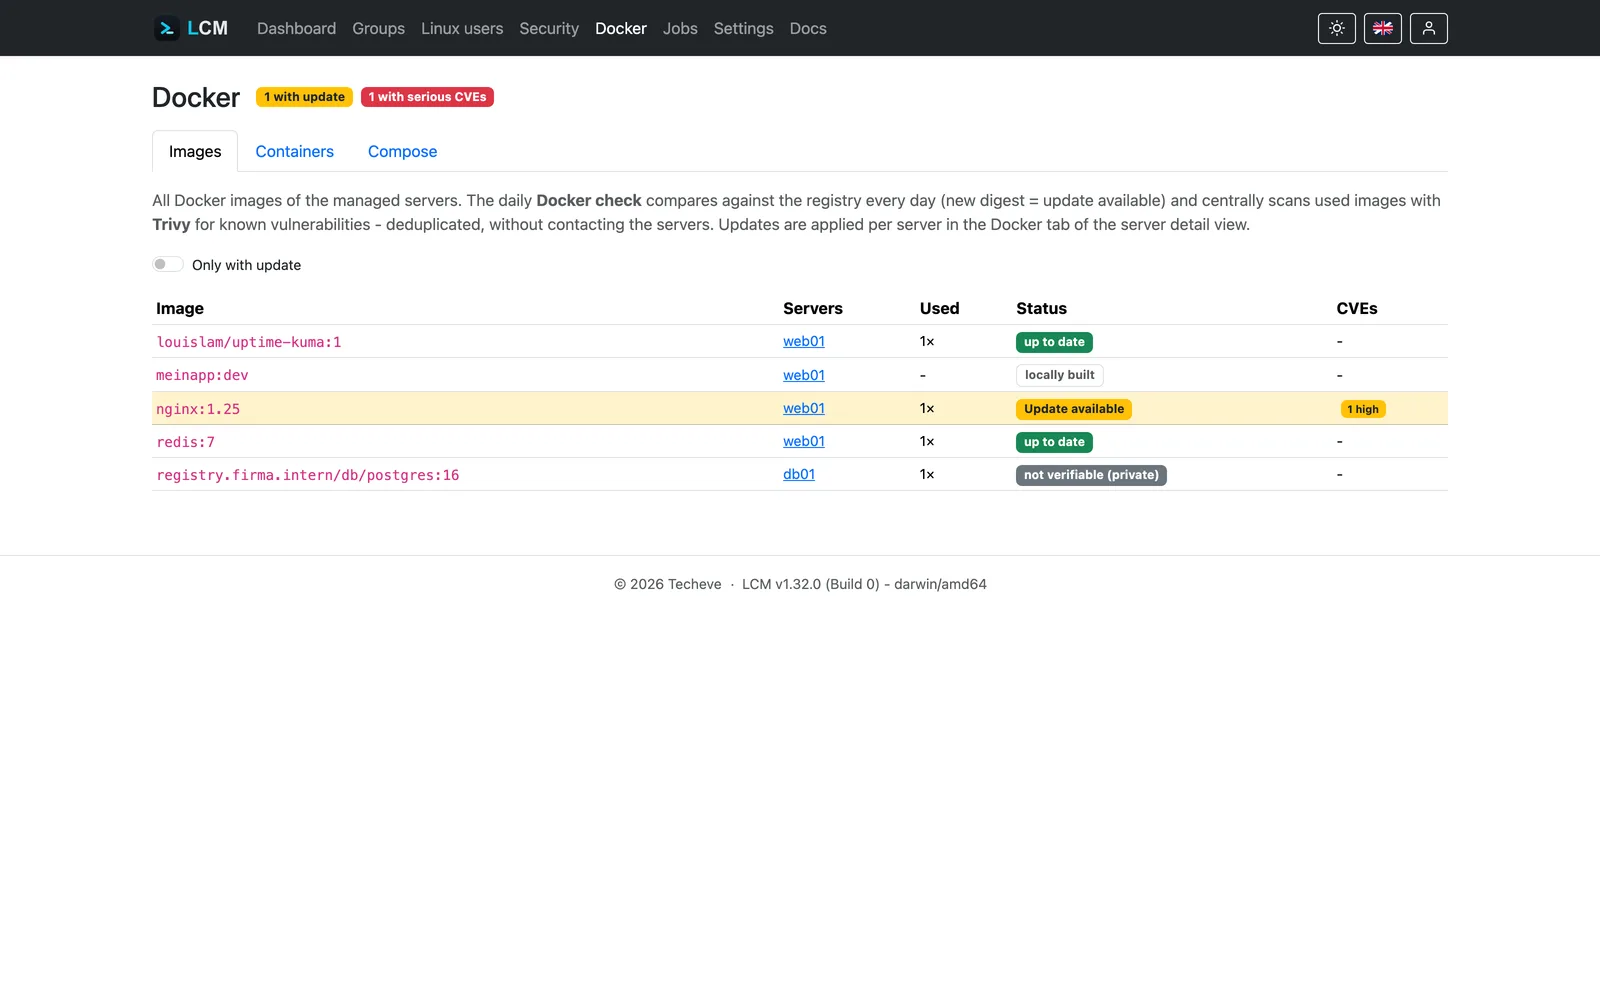
Task: Go to Dashboard in navigation
Action: (296, 28)
